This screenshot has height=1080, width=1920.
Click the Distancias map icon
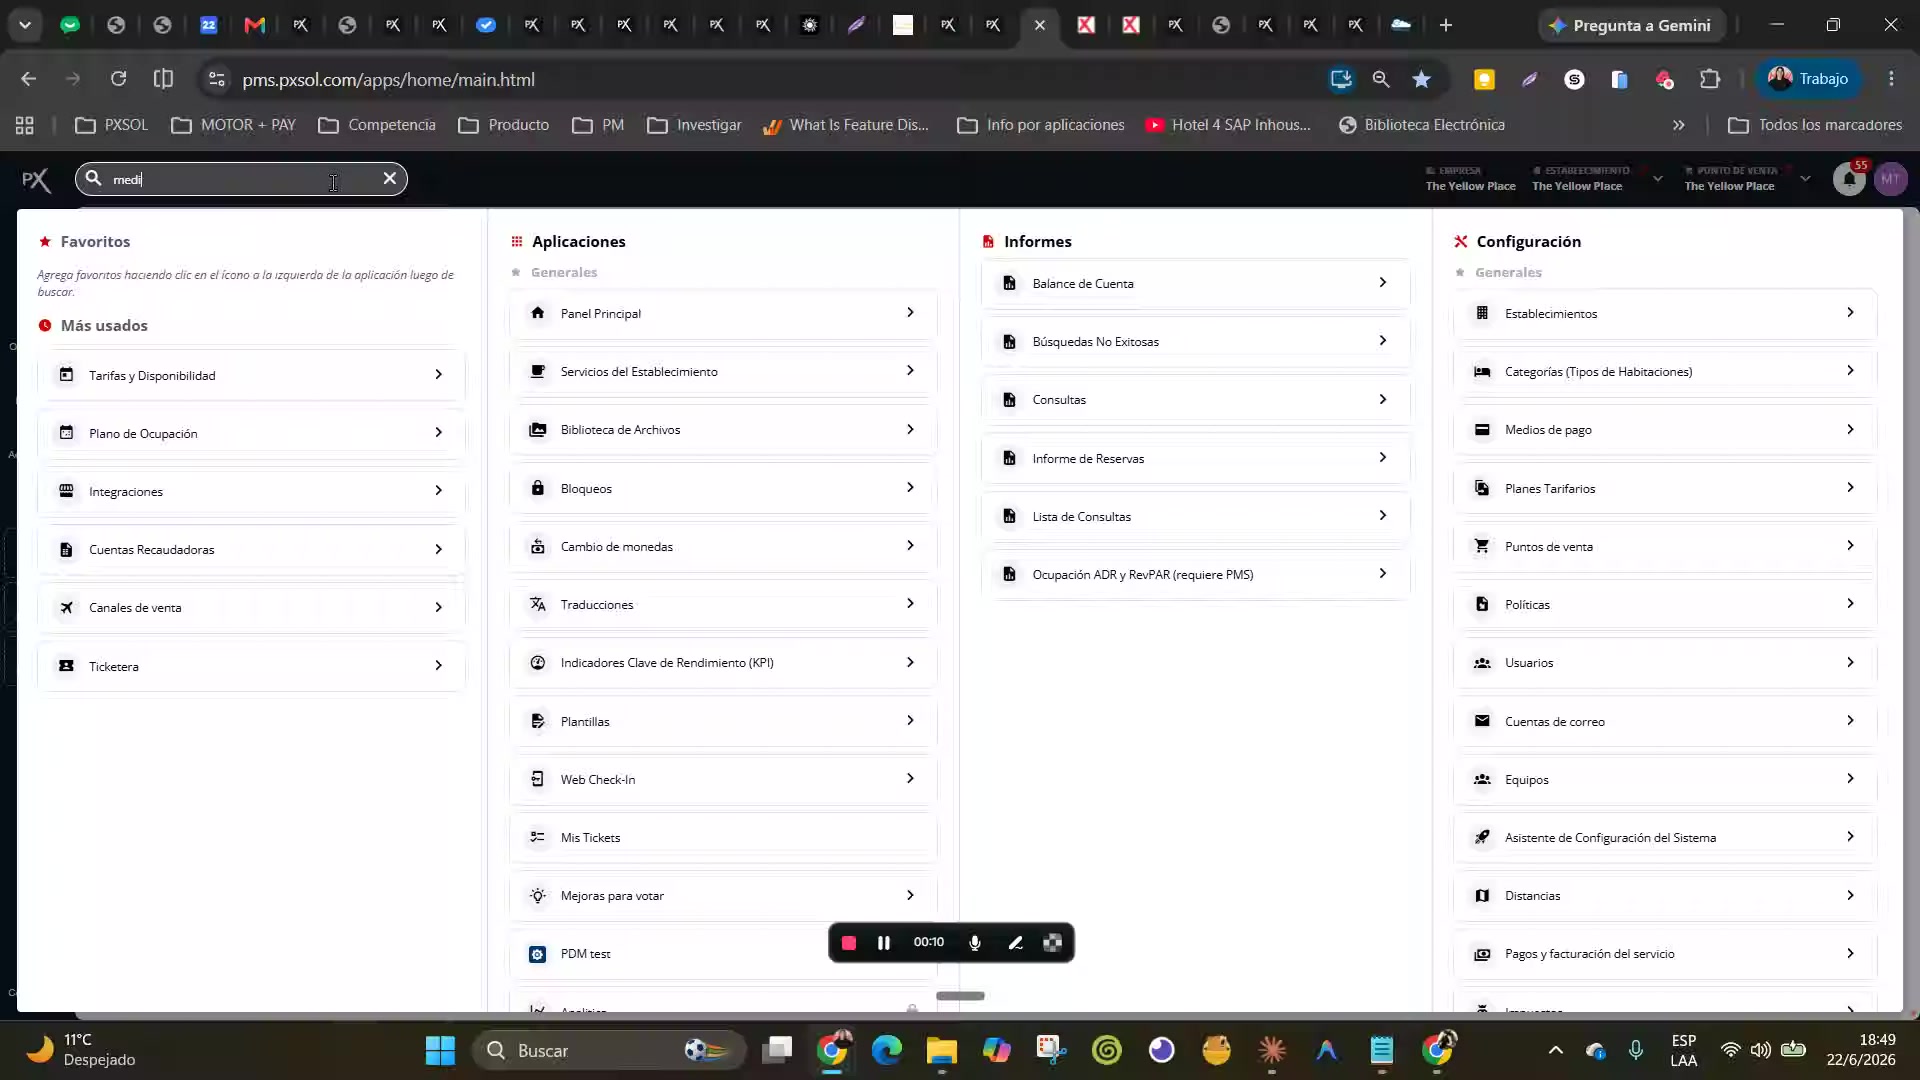click(x=1482, y=896)
